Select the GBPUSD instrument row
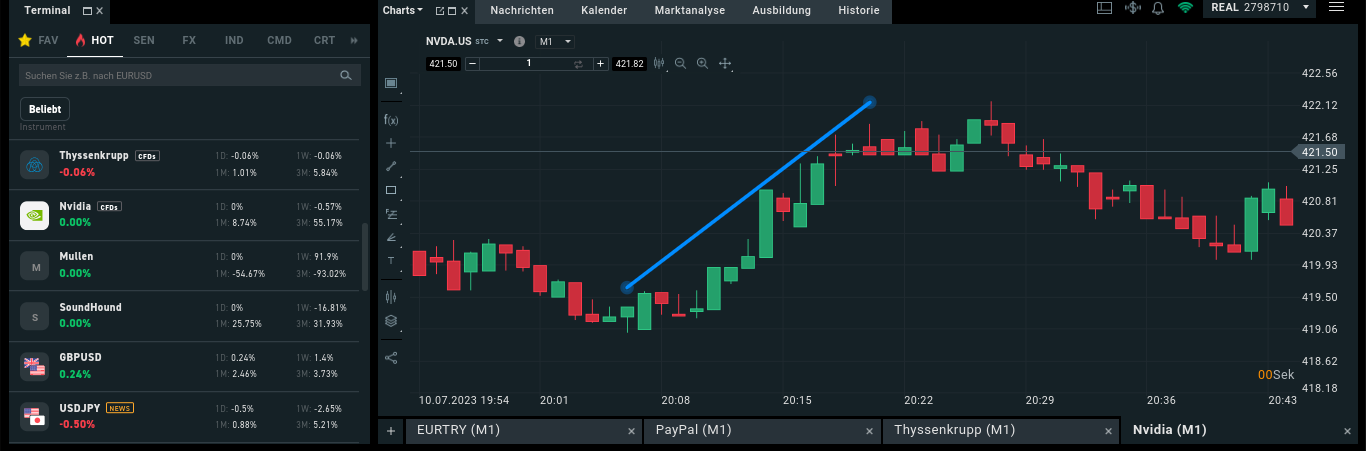 point(185,366)
